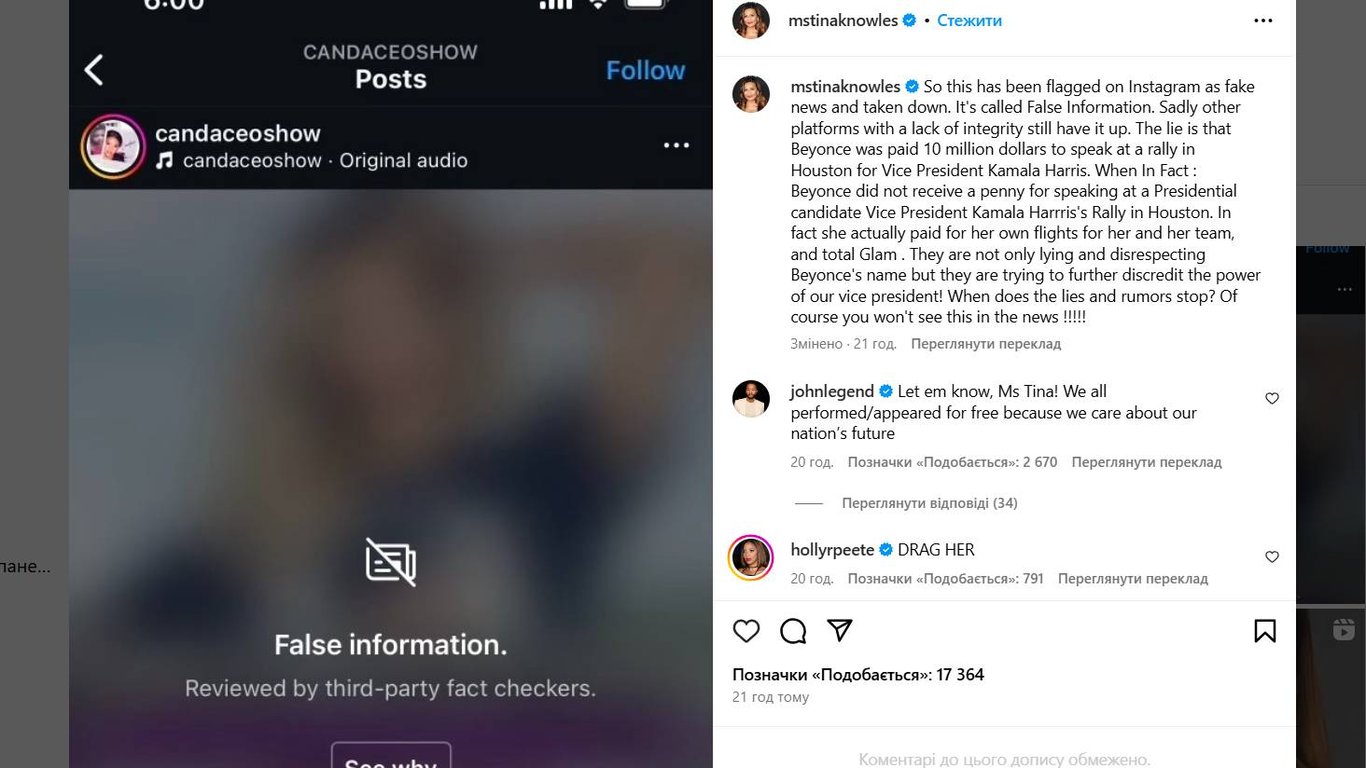1366x768 pixels.
Task: Open hollyrpeete's story-ring avatar
Action: coord(751,557)
